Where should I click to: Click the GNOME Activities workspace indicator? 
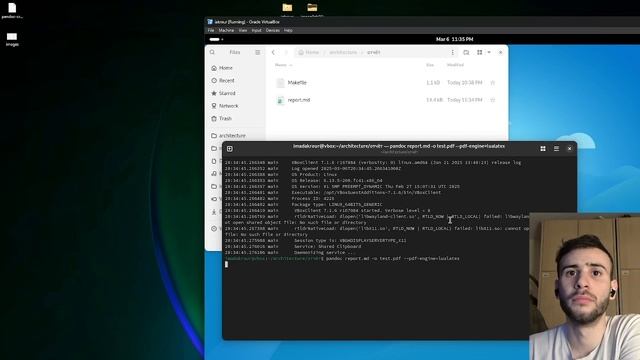tap(216, 40)
